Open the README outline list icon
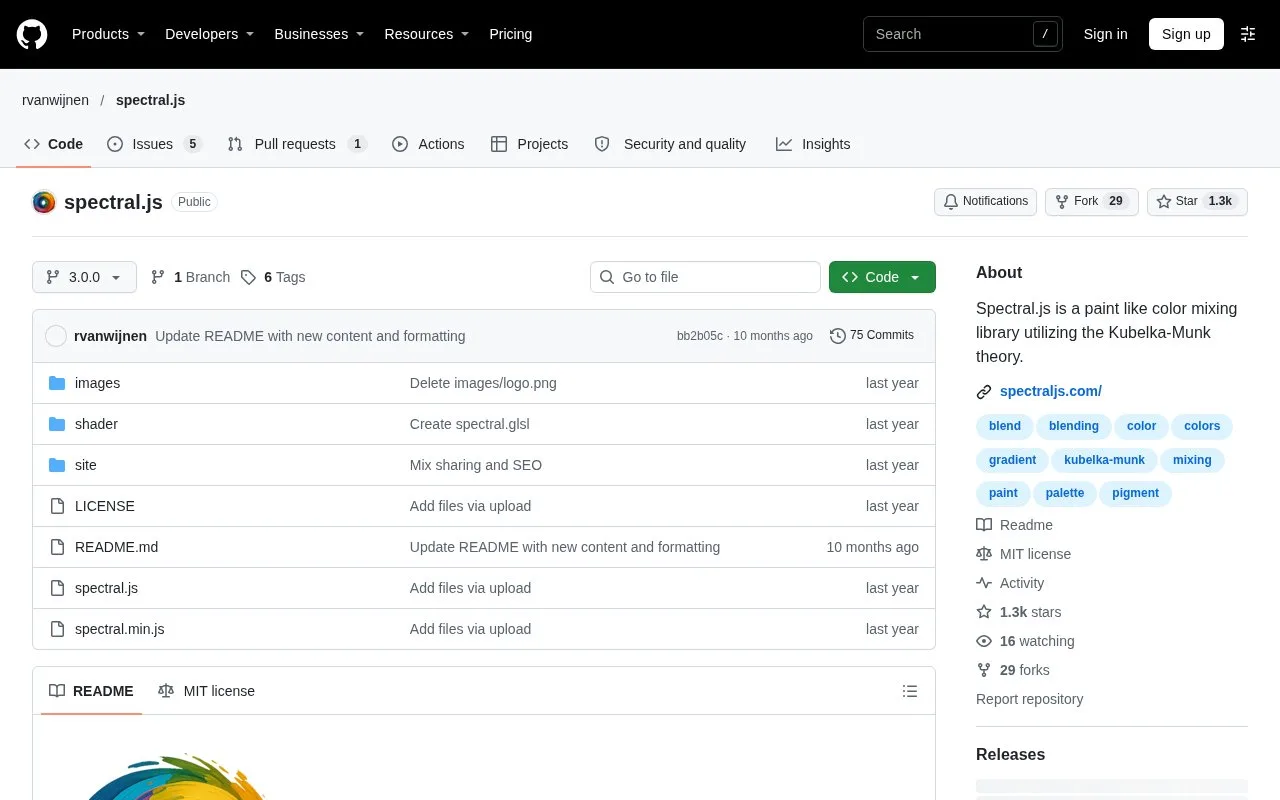This screenshot has width=1280, height=800. click(x=910, y=691)
